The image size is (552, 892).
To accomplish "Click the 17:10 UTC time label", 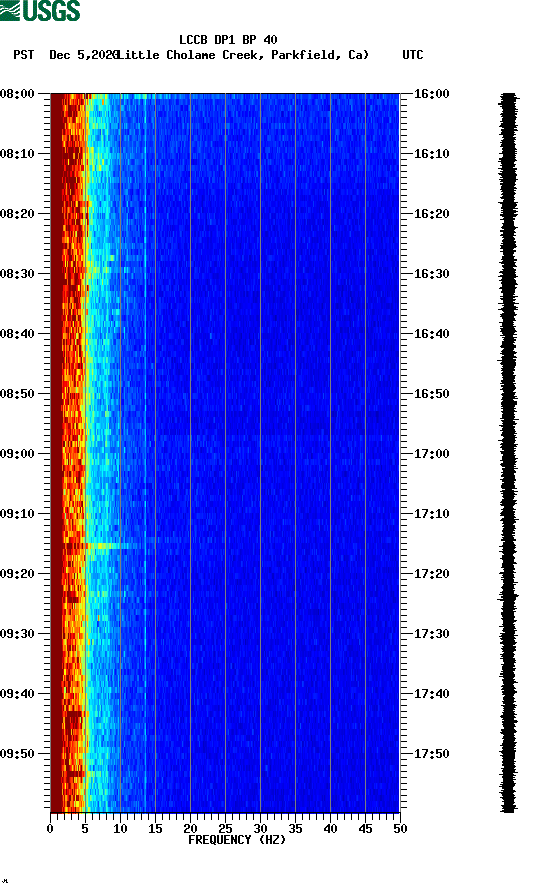I will coord(431,514).
